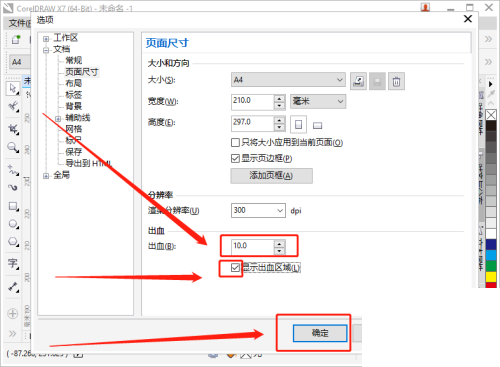This screenshot has width=500, height=367.
Task: Select the Ellipse tool
Action: click(13, 224)
